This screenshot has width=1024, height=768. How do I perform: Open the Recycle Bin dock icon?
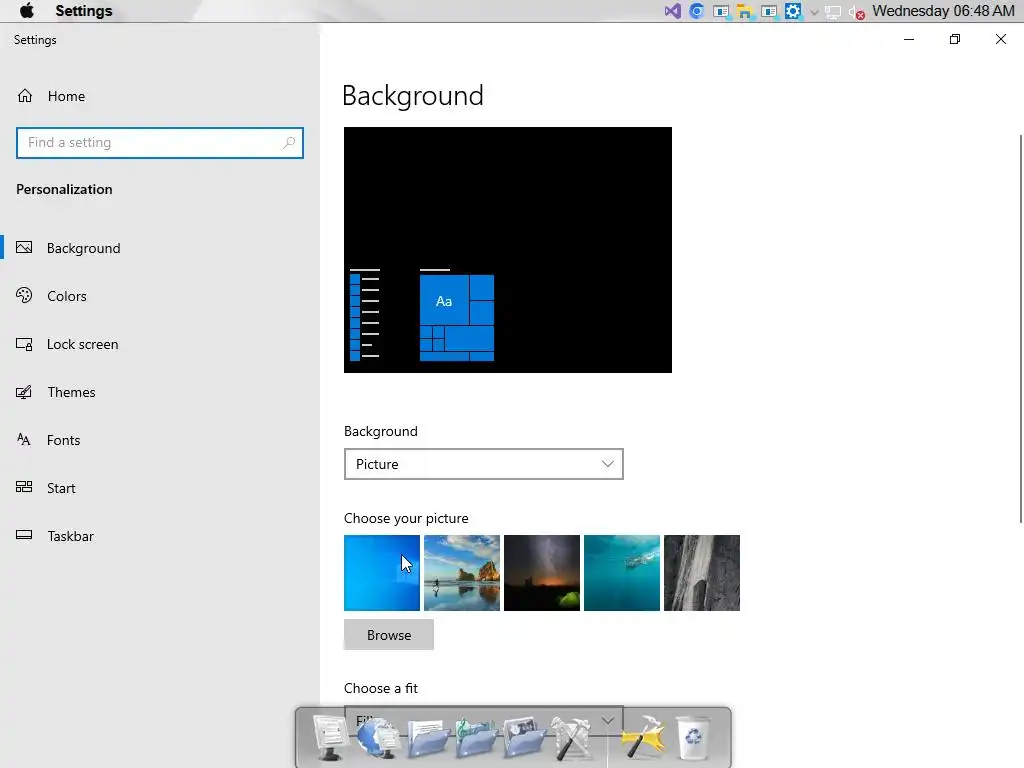tap(692, 738)
